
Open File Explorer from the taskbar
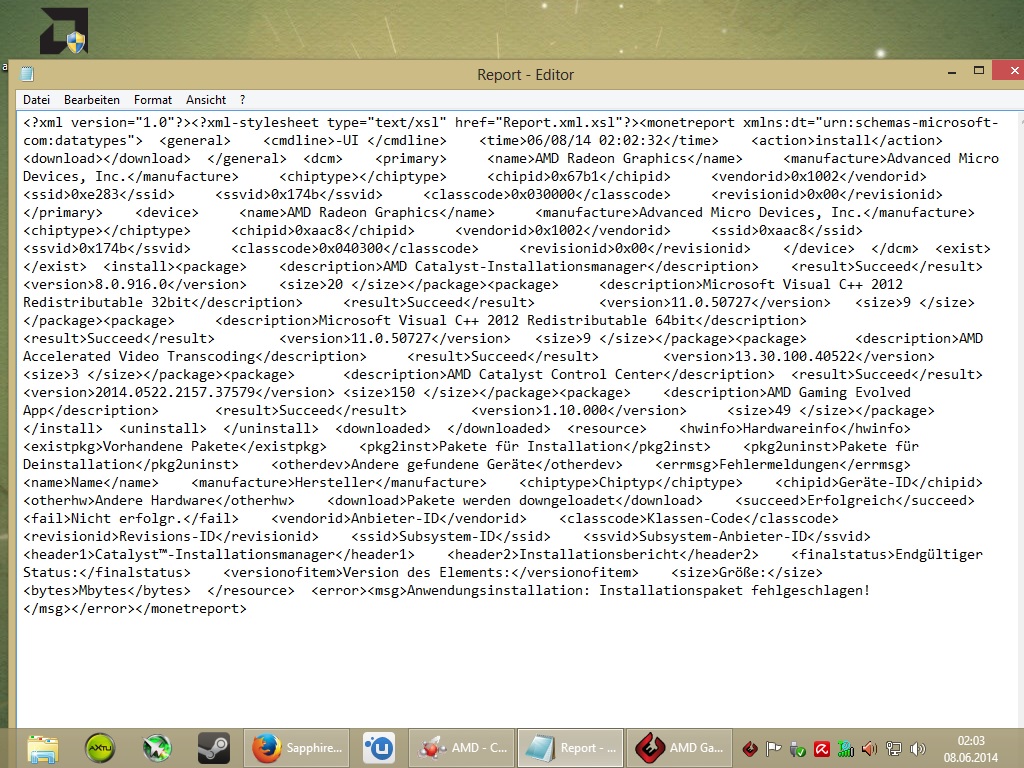coord(42,748)
